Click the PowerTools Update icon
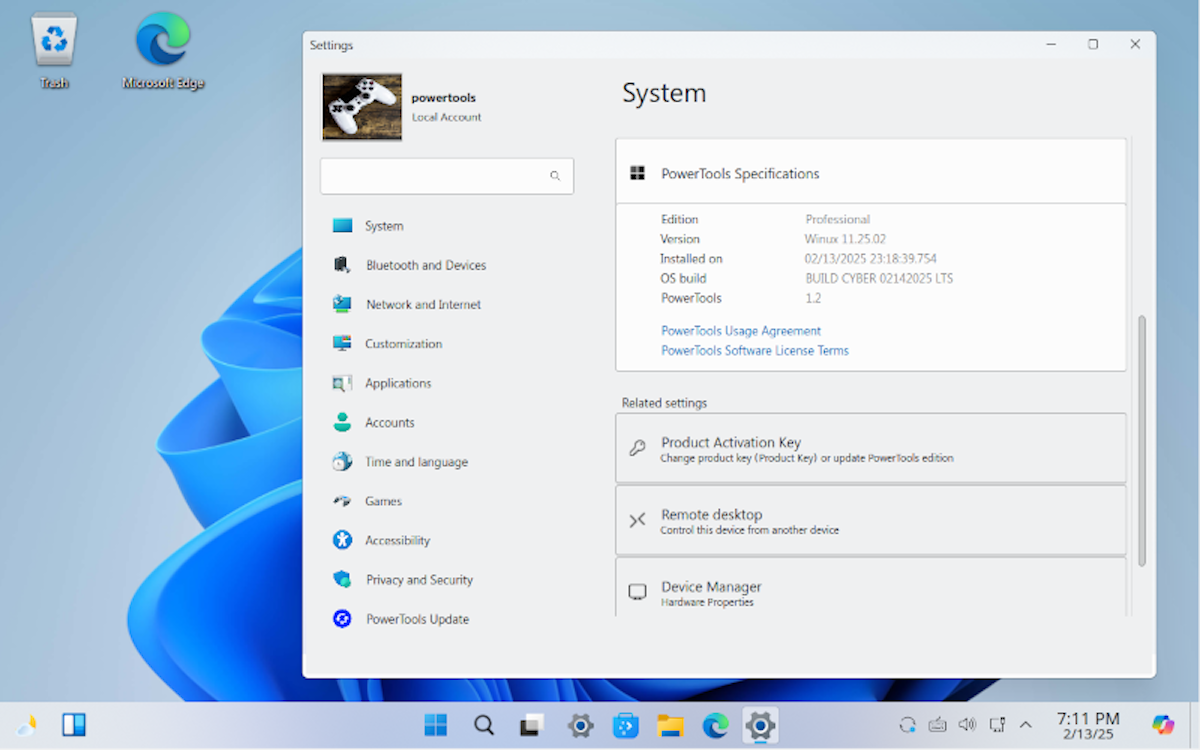The height and width of the screenshot is (750, 1200). [343, 619]
